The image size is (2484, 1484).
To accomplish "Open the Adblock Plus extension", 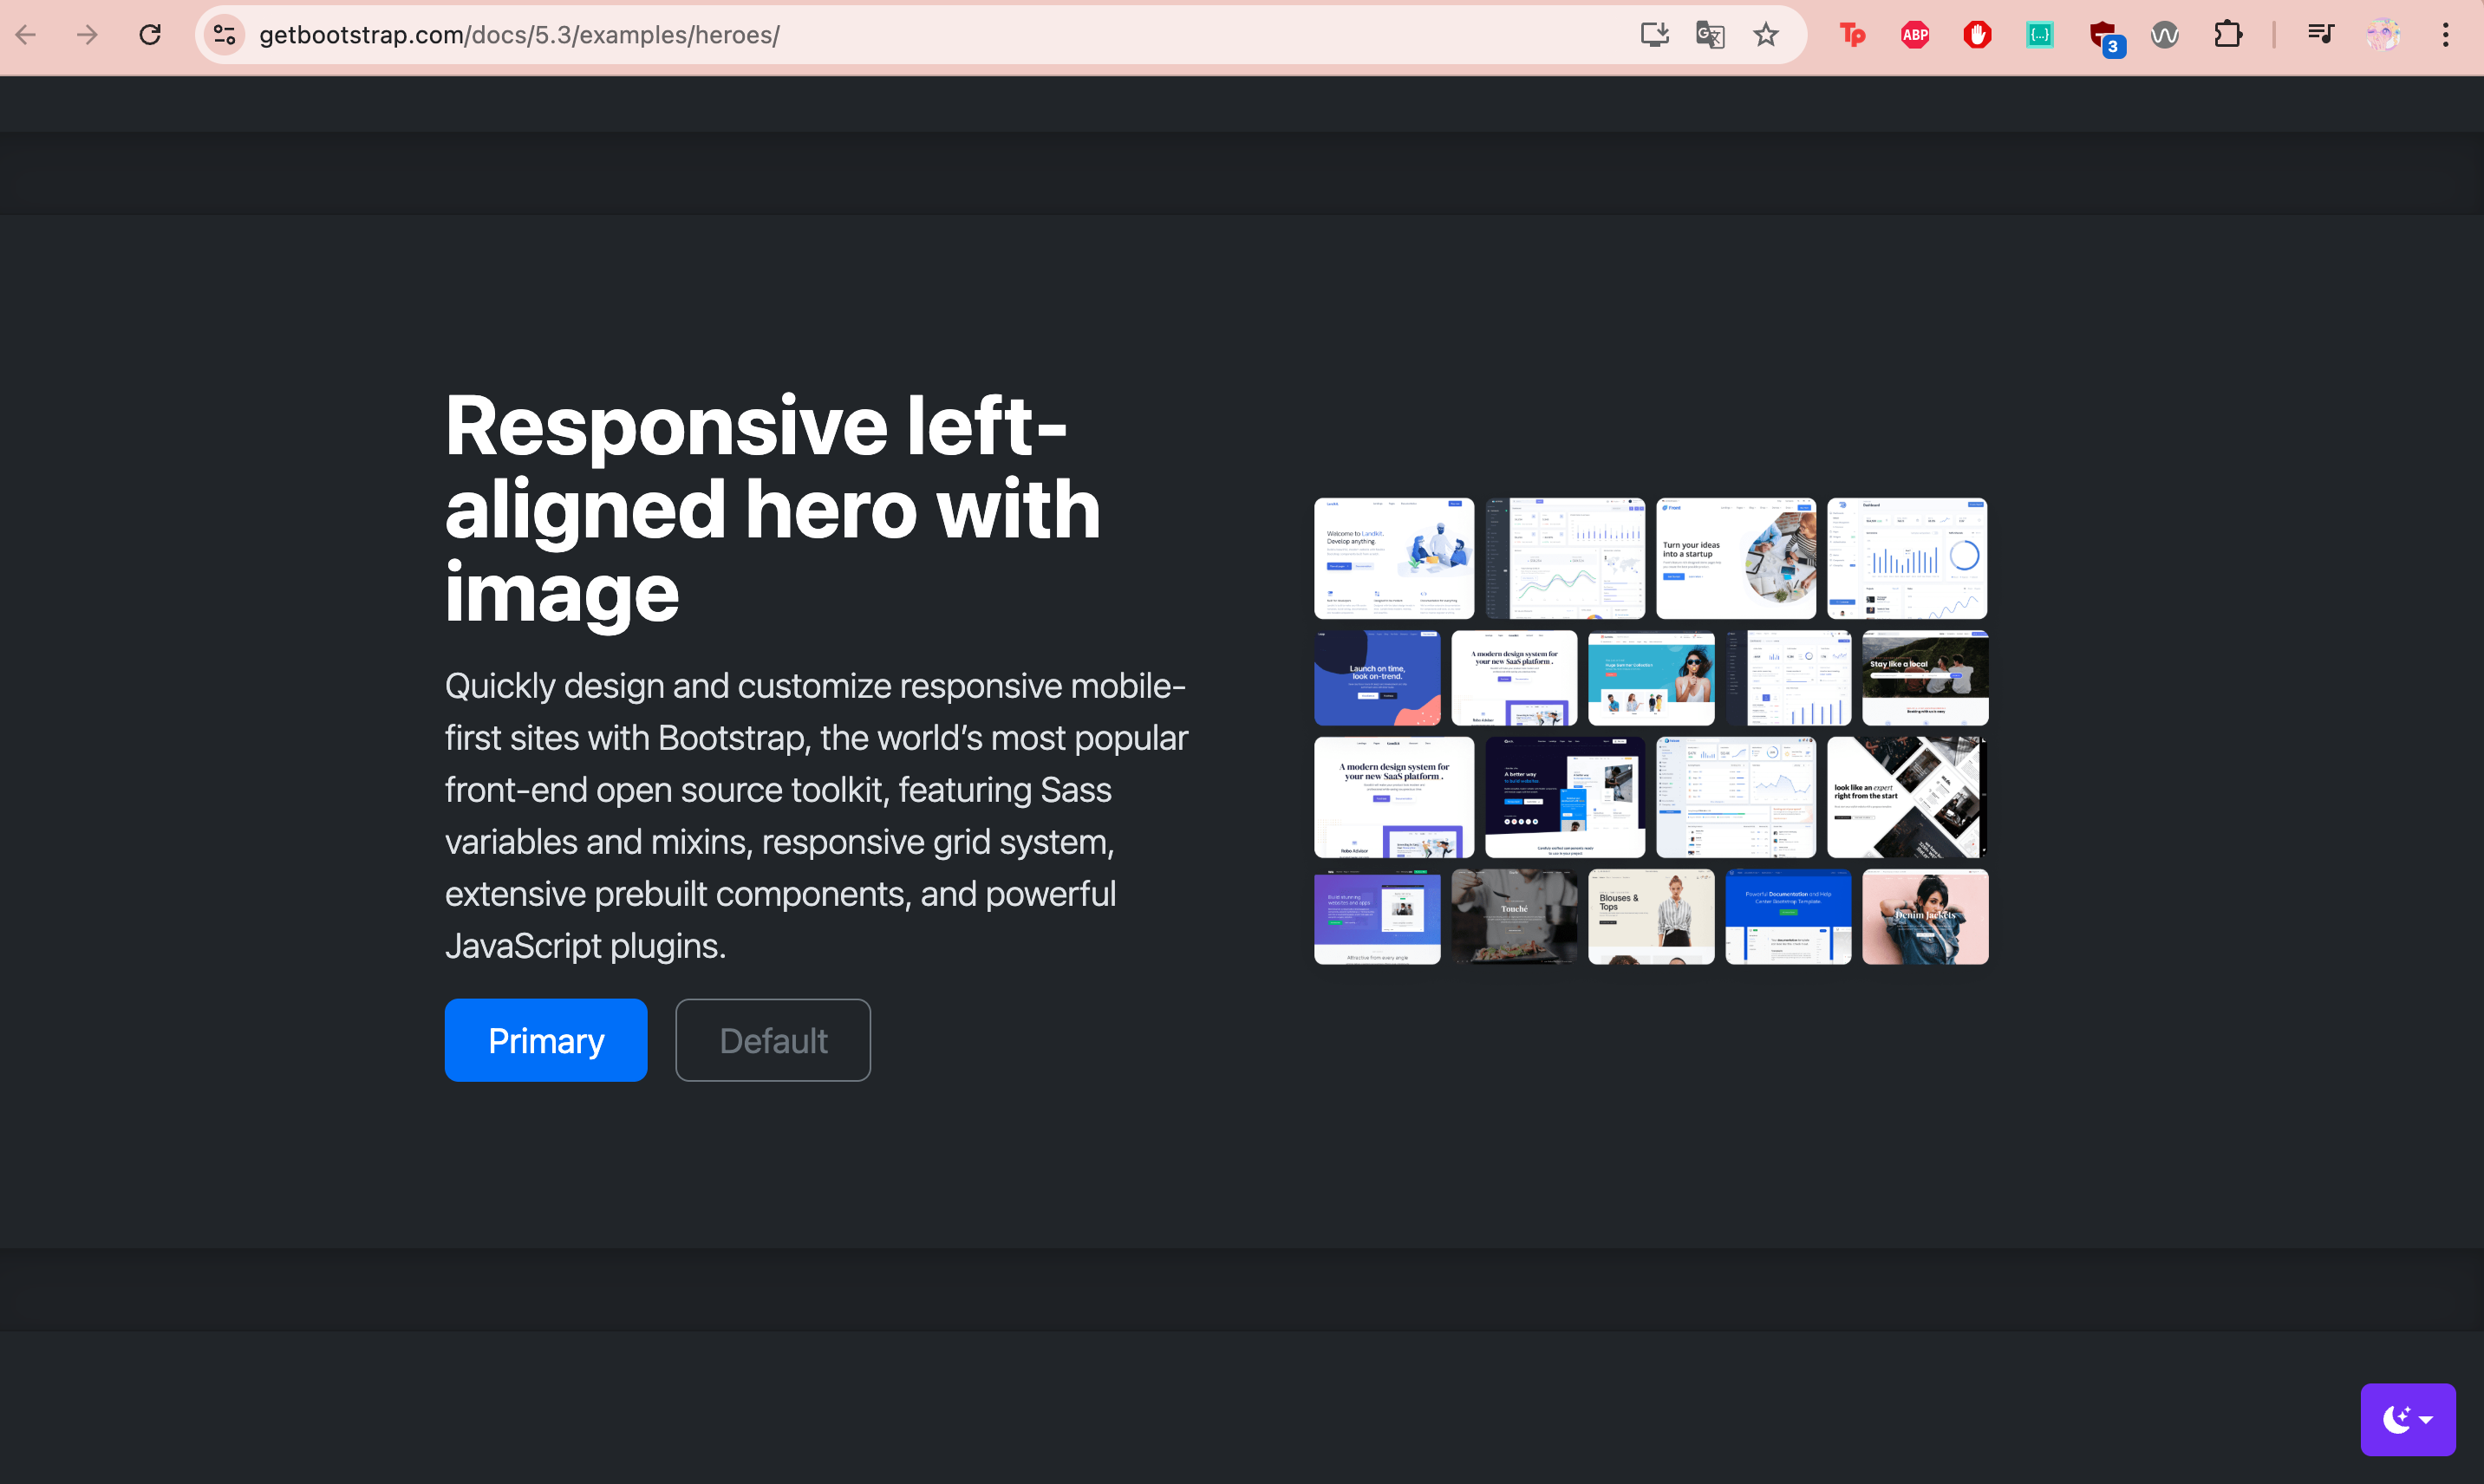I will click(x=1914, y=35).
